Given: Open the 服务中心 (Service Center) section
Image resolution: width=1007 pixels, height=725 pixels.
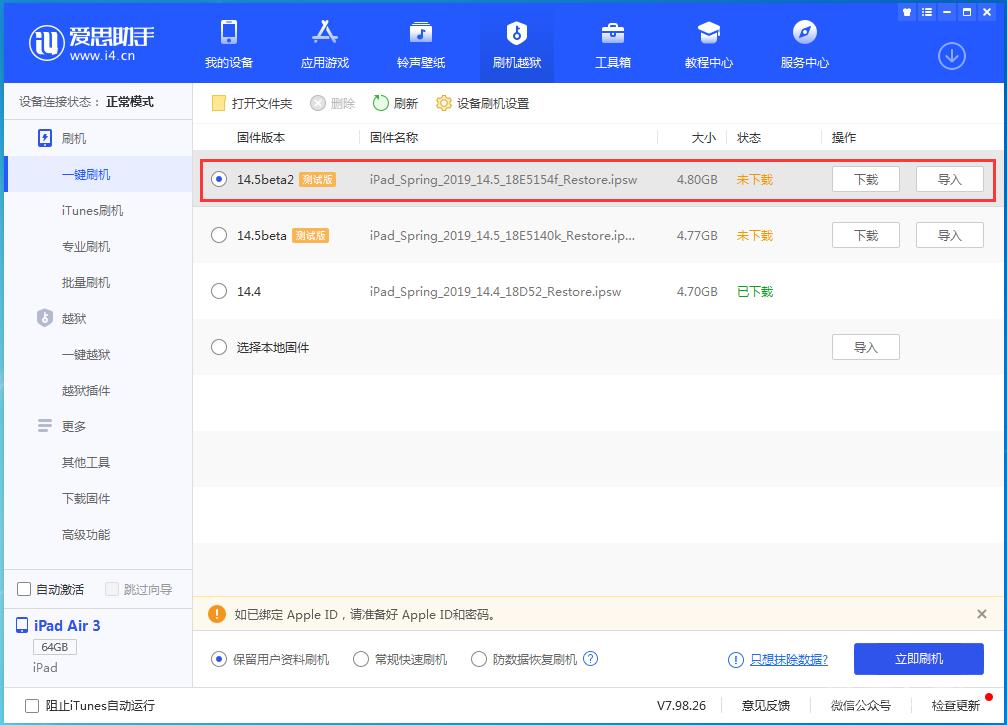Looking at the screenshot, I should [805, 43].
